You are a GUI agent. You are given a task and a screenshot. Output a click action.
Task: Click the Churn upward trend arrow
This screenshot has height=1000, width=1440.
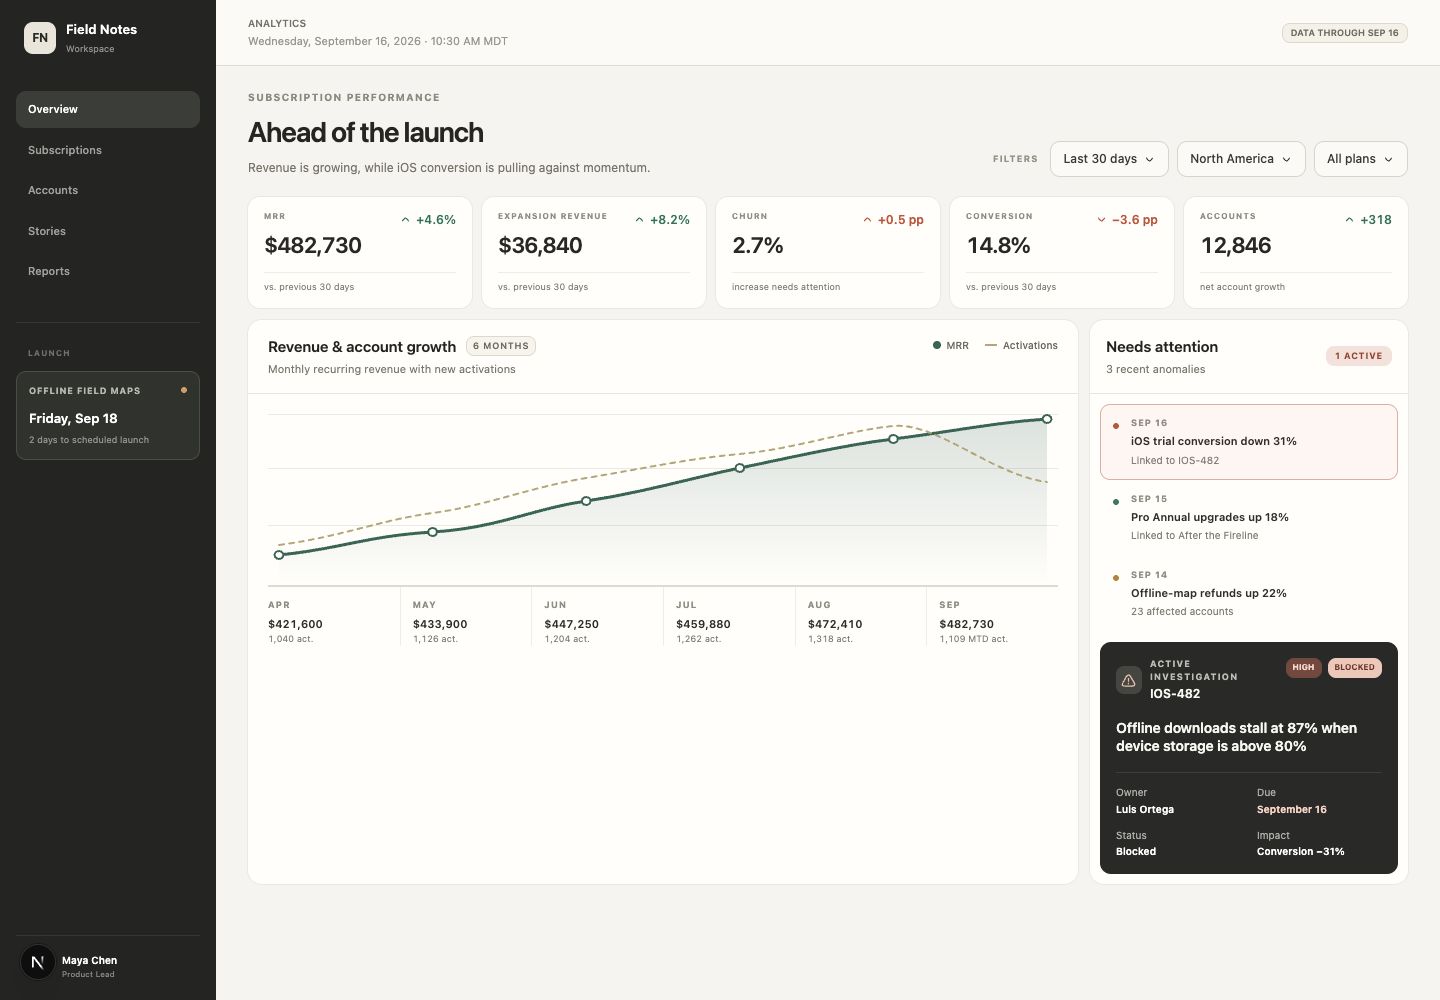(x=867, y=220)
